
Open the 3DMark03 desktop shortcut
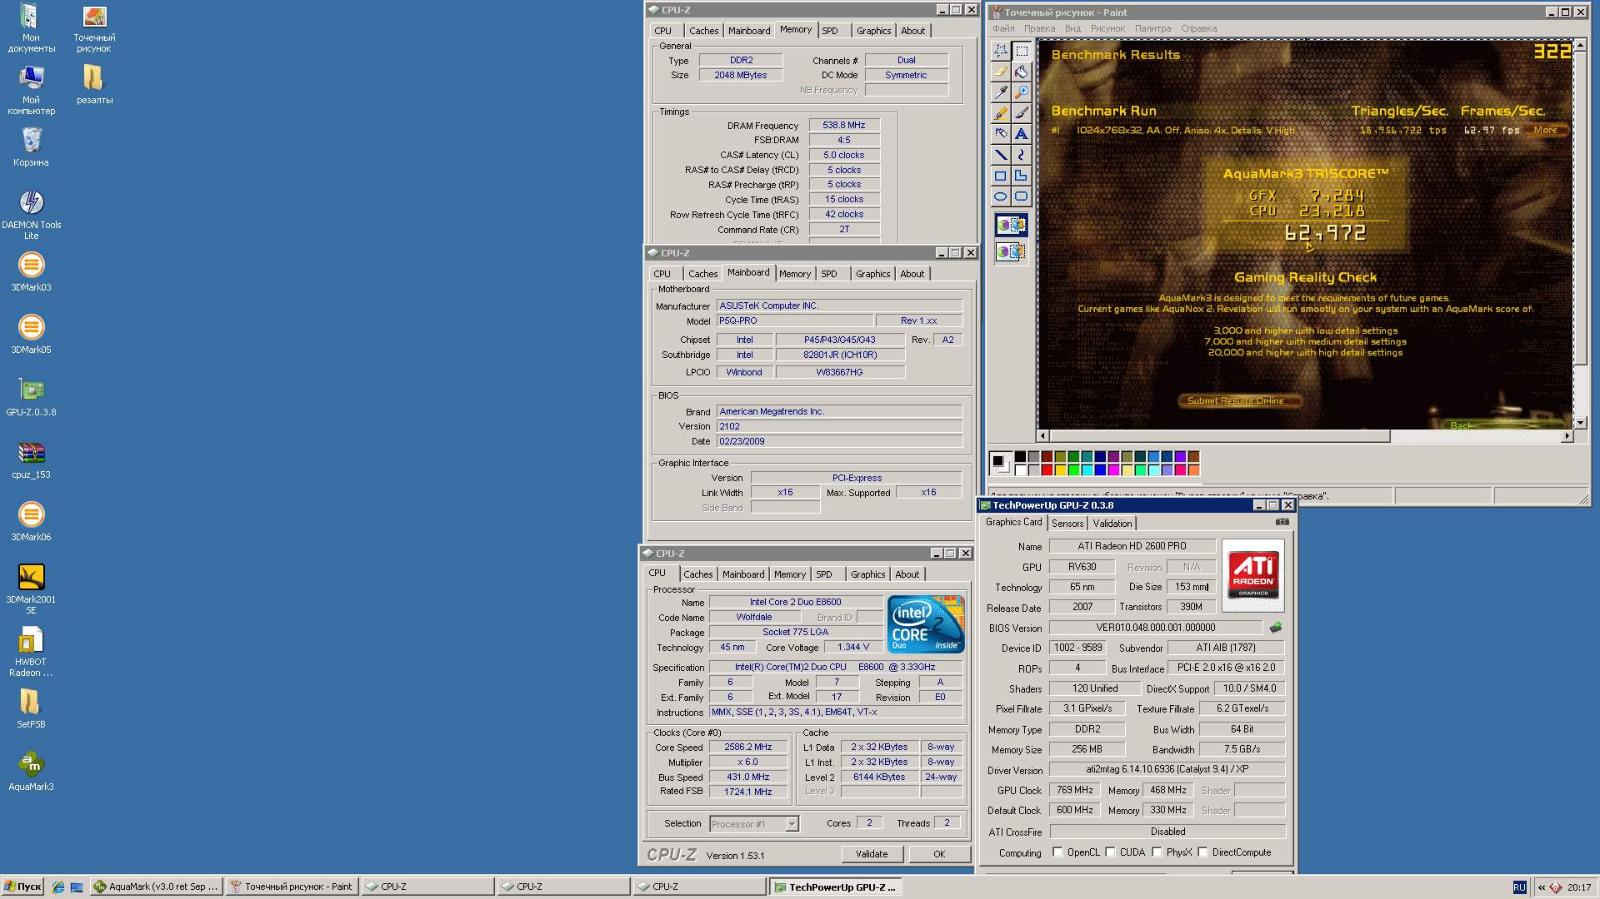point(31,271)
